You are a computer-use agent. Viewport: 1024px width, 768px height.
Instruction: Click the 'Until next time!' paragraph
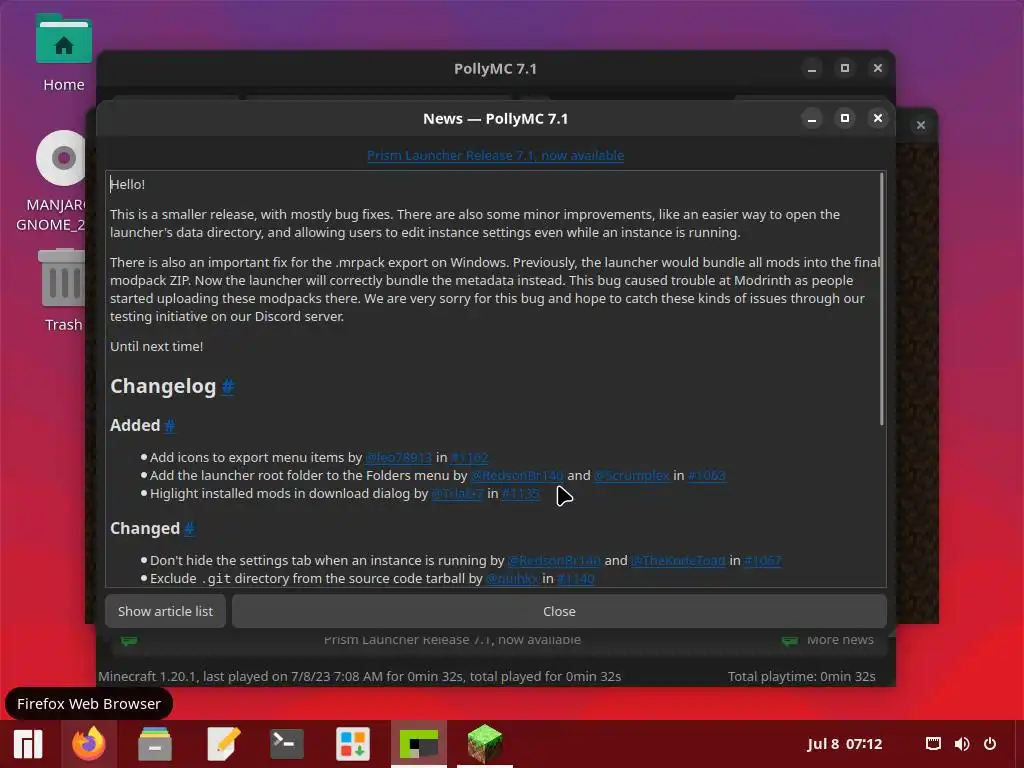coord(157,347)
